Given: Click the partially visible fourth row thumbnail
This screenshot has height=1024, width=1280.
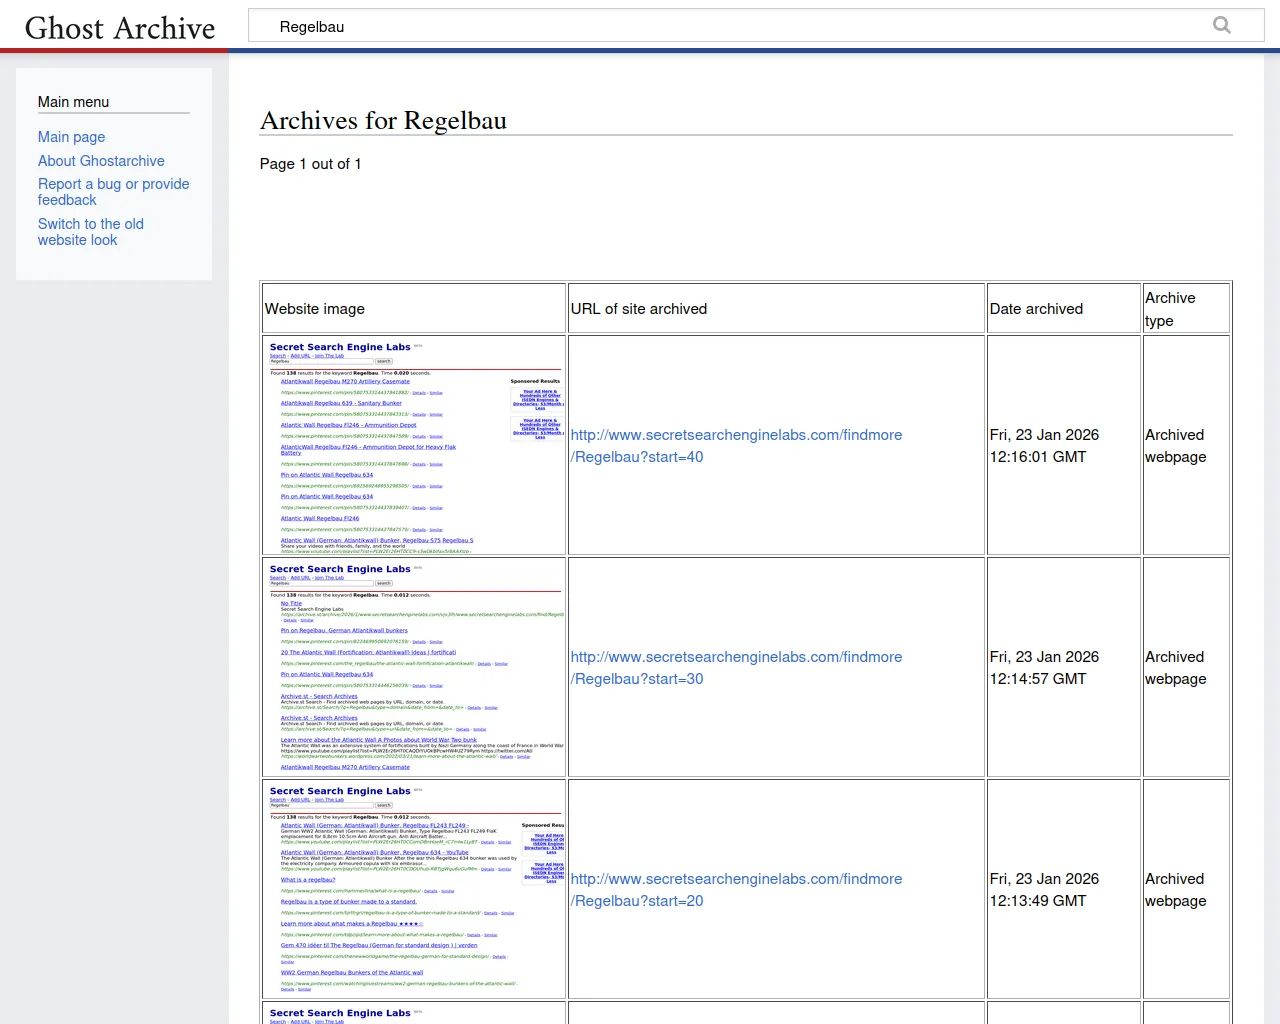Looking at the screenshot, I should point(414,1014).
